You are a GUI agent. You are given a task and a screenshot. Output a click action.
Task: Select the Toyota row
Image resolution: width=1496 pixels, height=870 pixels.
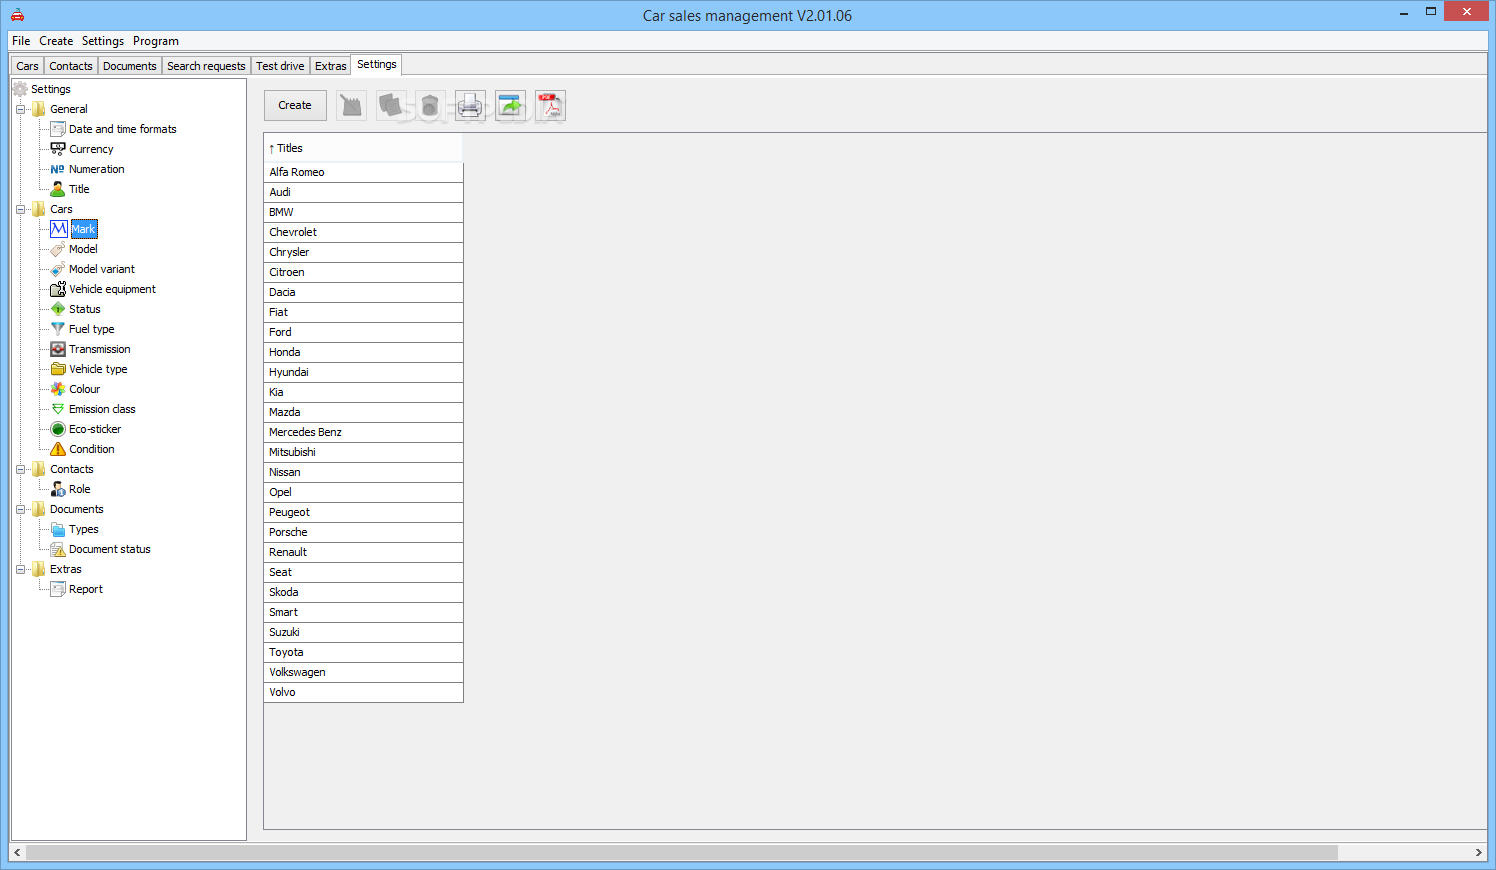point(363,652)
